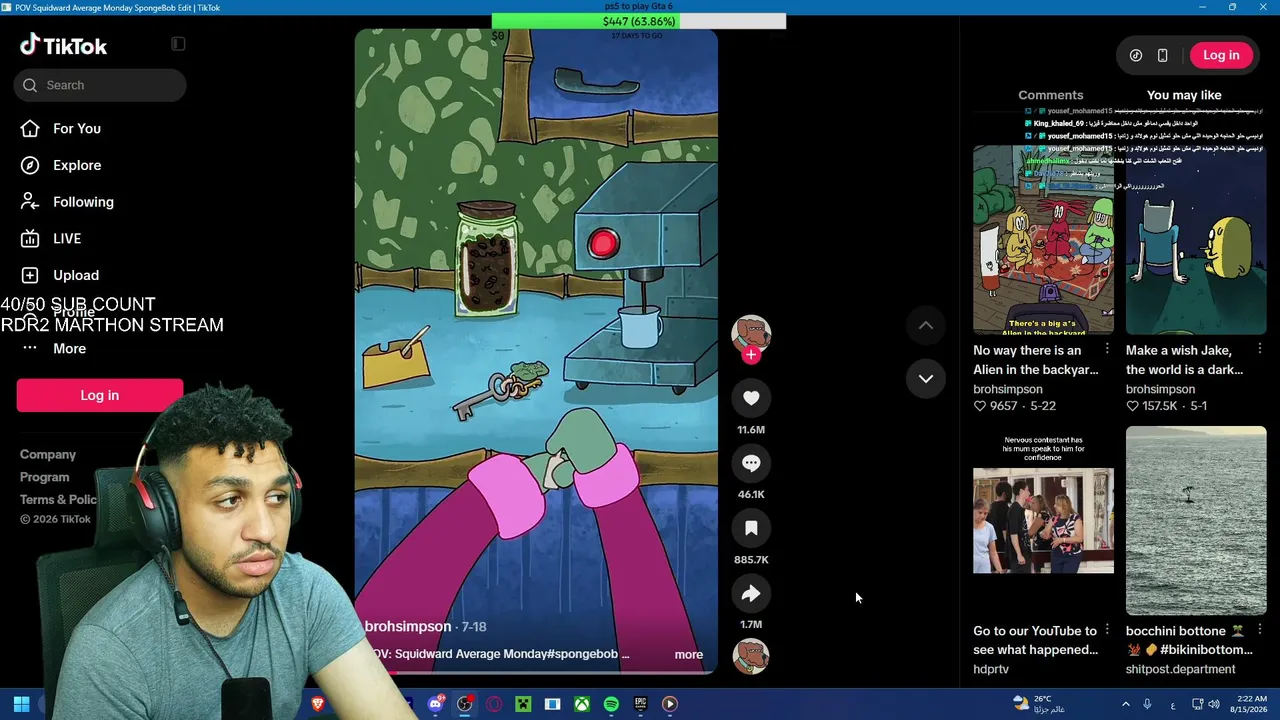Go to the next video arrow
The image size is (1280, 720).
[x=926, y=378]
